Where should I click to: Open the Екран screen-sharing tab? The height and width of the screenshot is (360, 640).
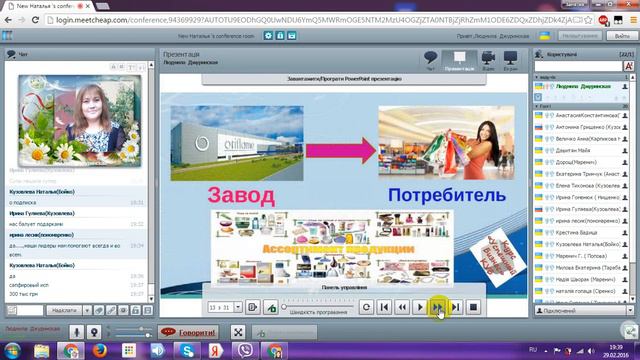[510, 60]
